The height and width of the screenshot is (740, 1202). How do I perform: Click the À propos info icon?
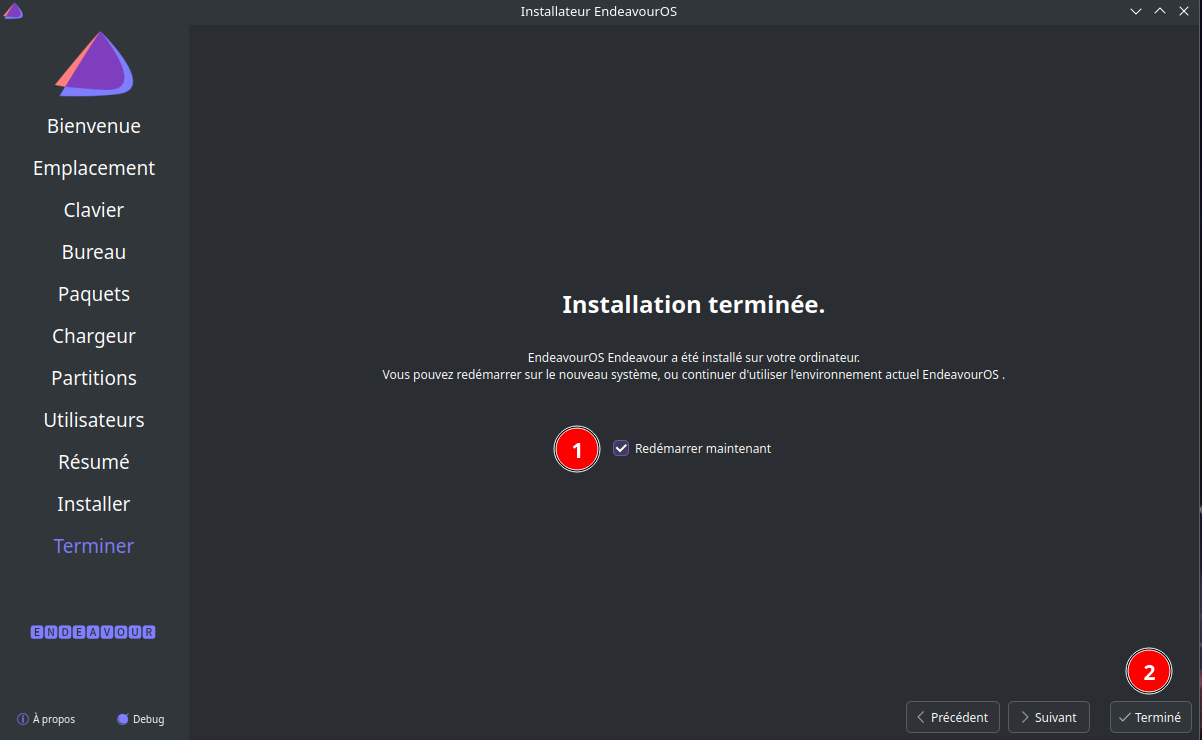pyautogui.click(x=23, y=719)
